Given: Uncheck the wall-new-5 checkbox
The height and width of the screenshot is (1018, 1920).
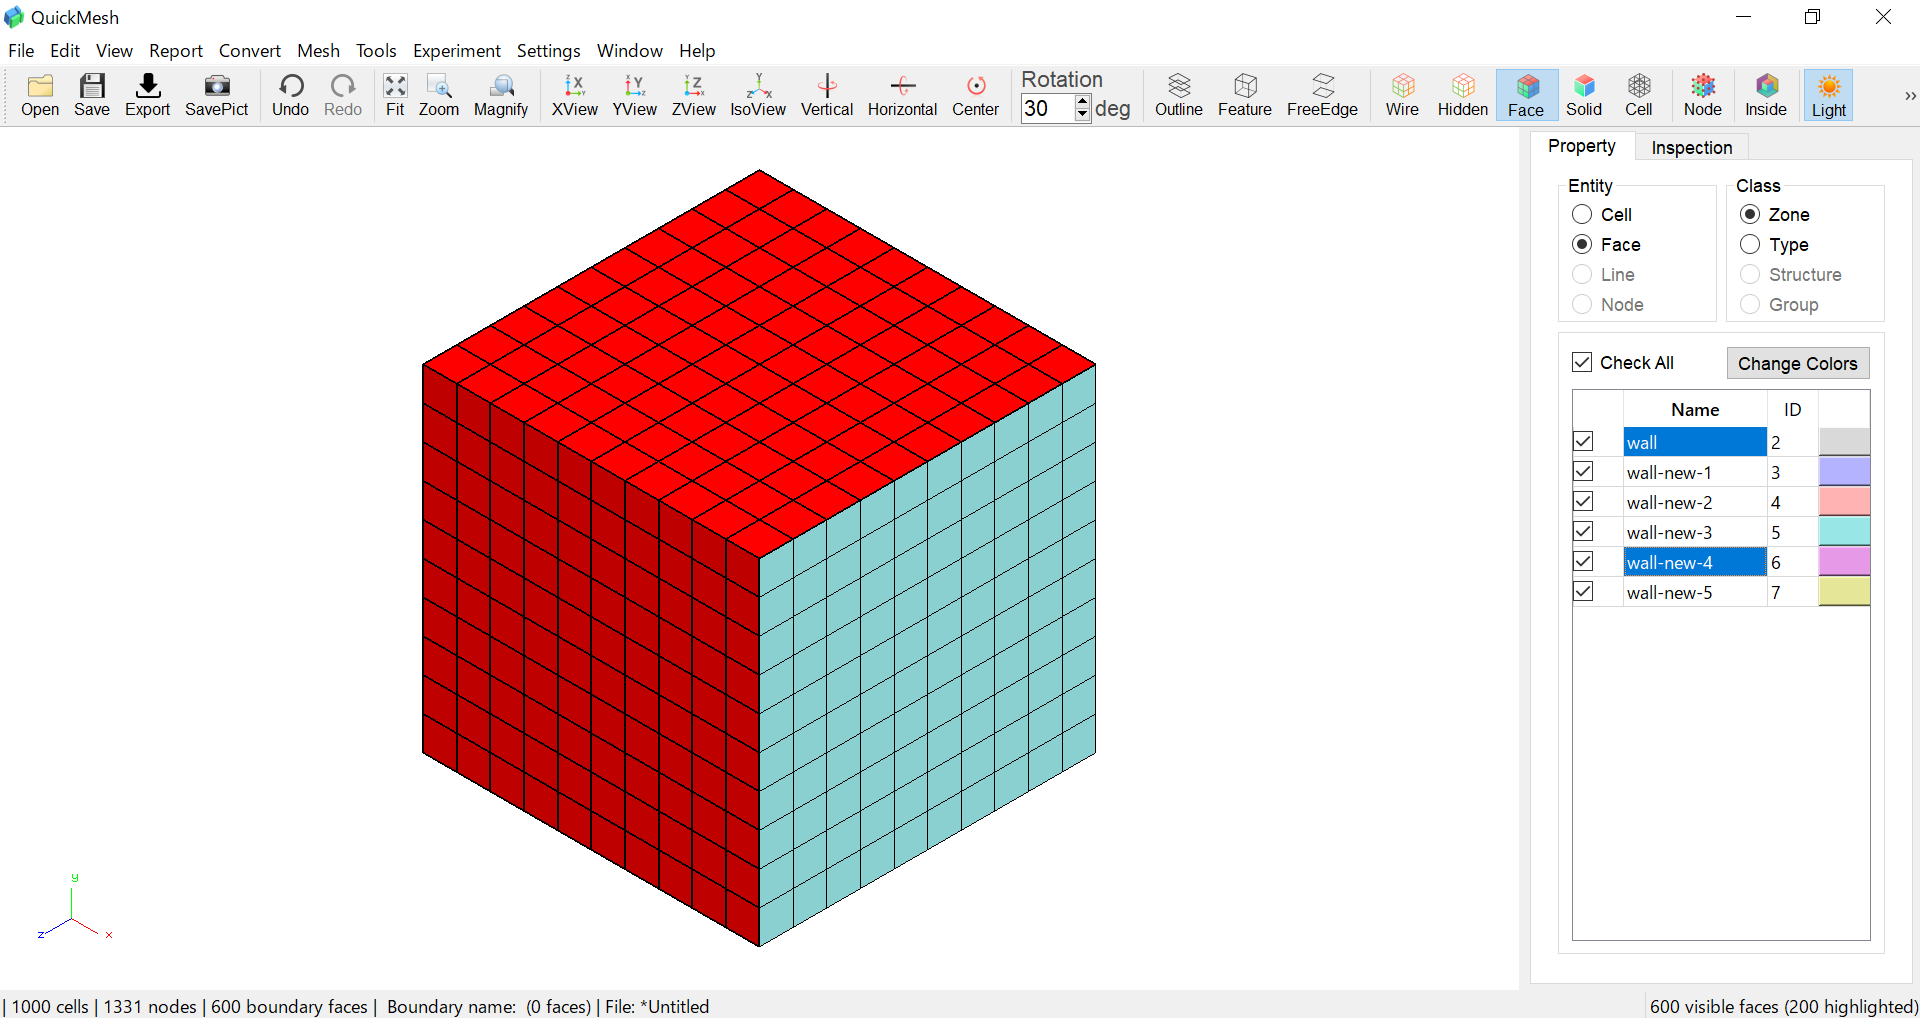Looking at the screenshot, I should pos(1583,591).
